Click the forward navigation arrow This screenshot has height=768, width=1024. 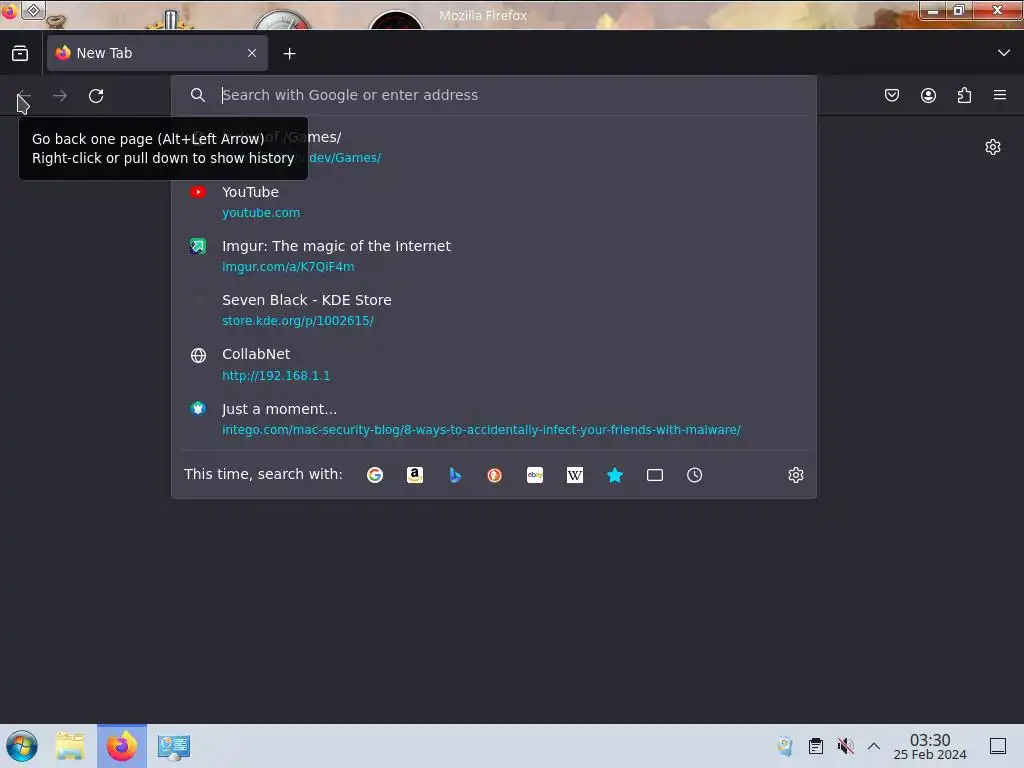pos(60,96)
